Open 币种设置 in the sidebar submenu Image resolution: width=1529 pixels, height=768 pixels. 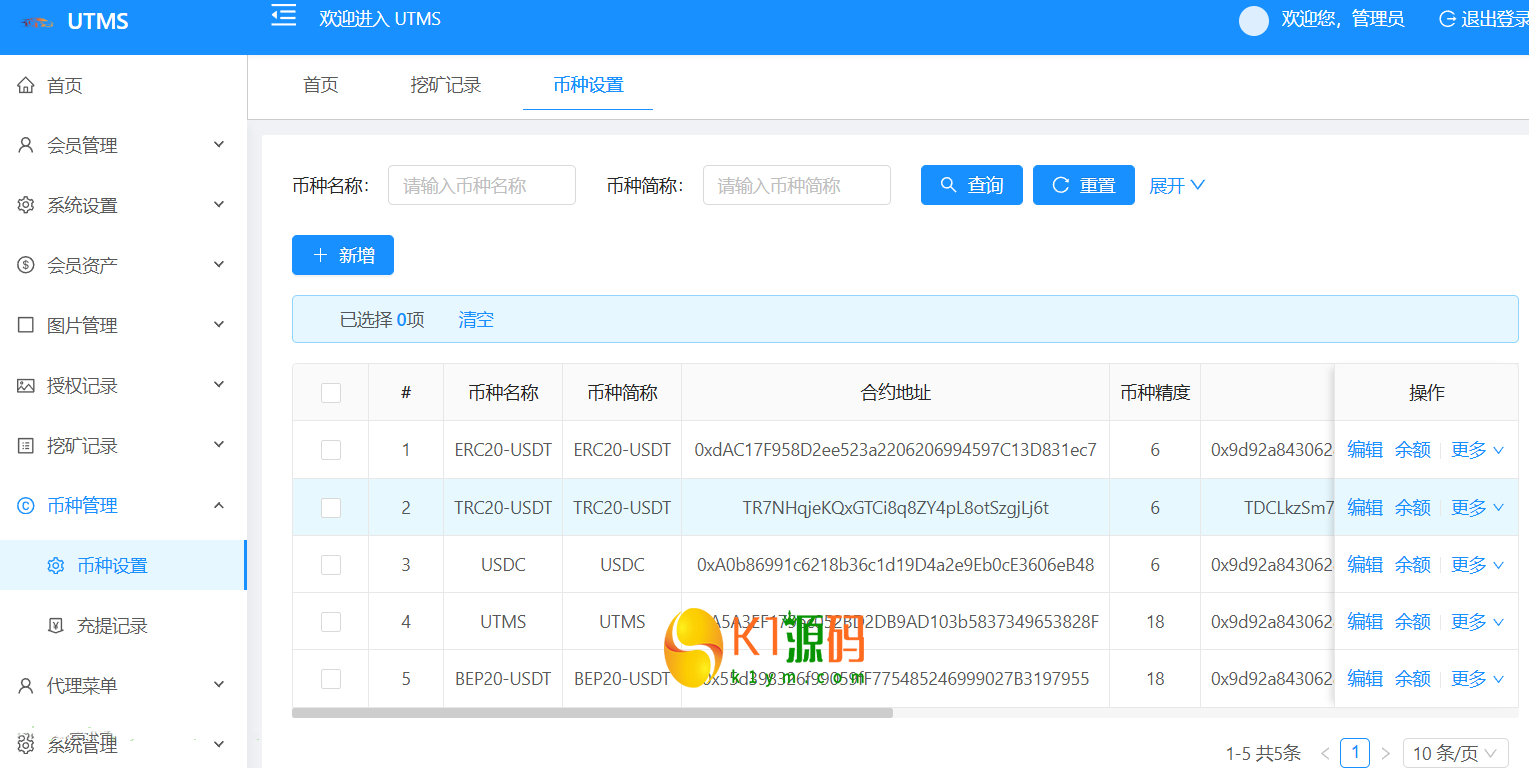tap(112, 566)
